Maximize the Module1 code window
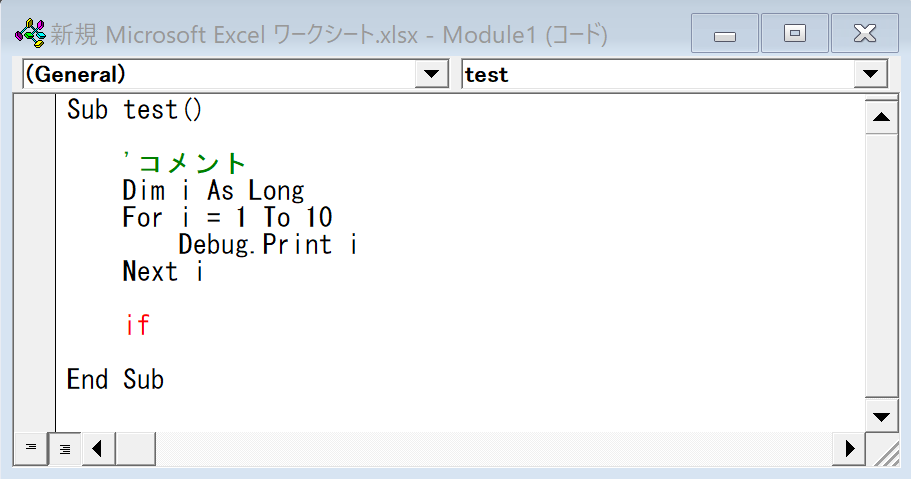The width and height of the screenshot is (911, 479). click(795, 34)
